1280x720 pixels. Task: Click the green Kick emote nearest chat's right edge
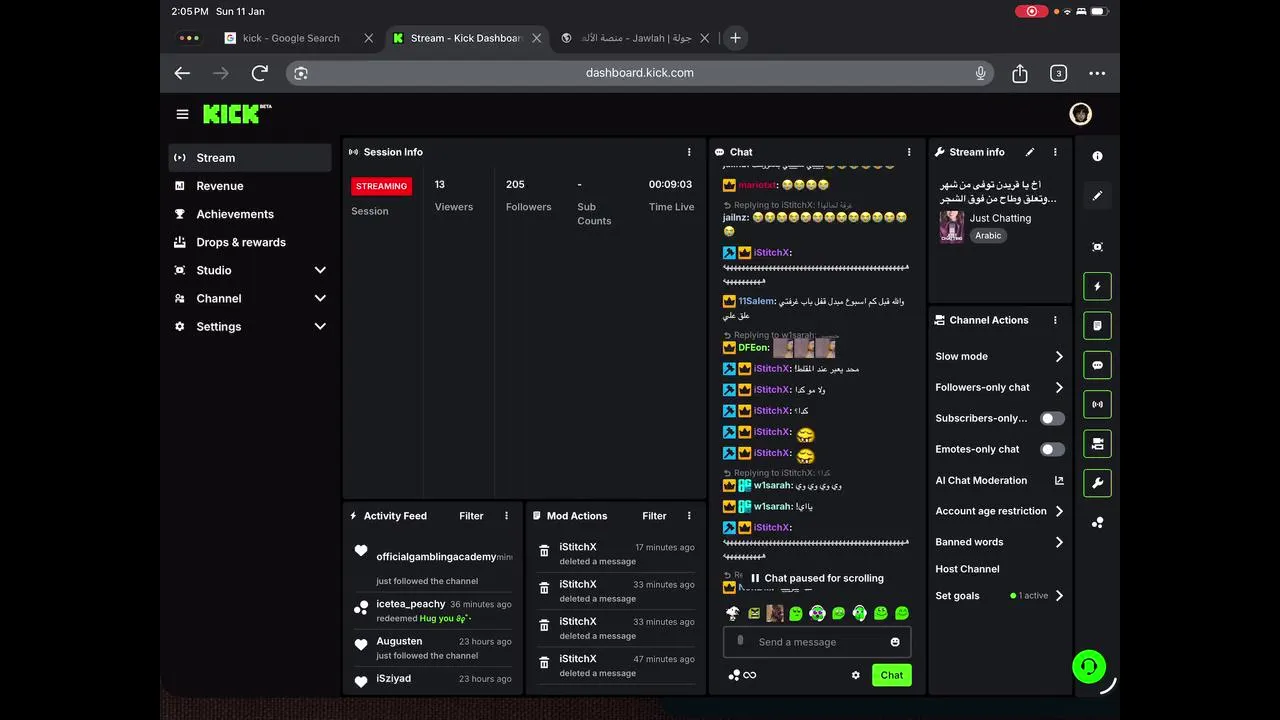point(902,613)
